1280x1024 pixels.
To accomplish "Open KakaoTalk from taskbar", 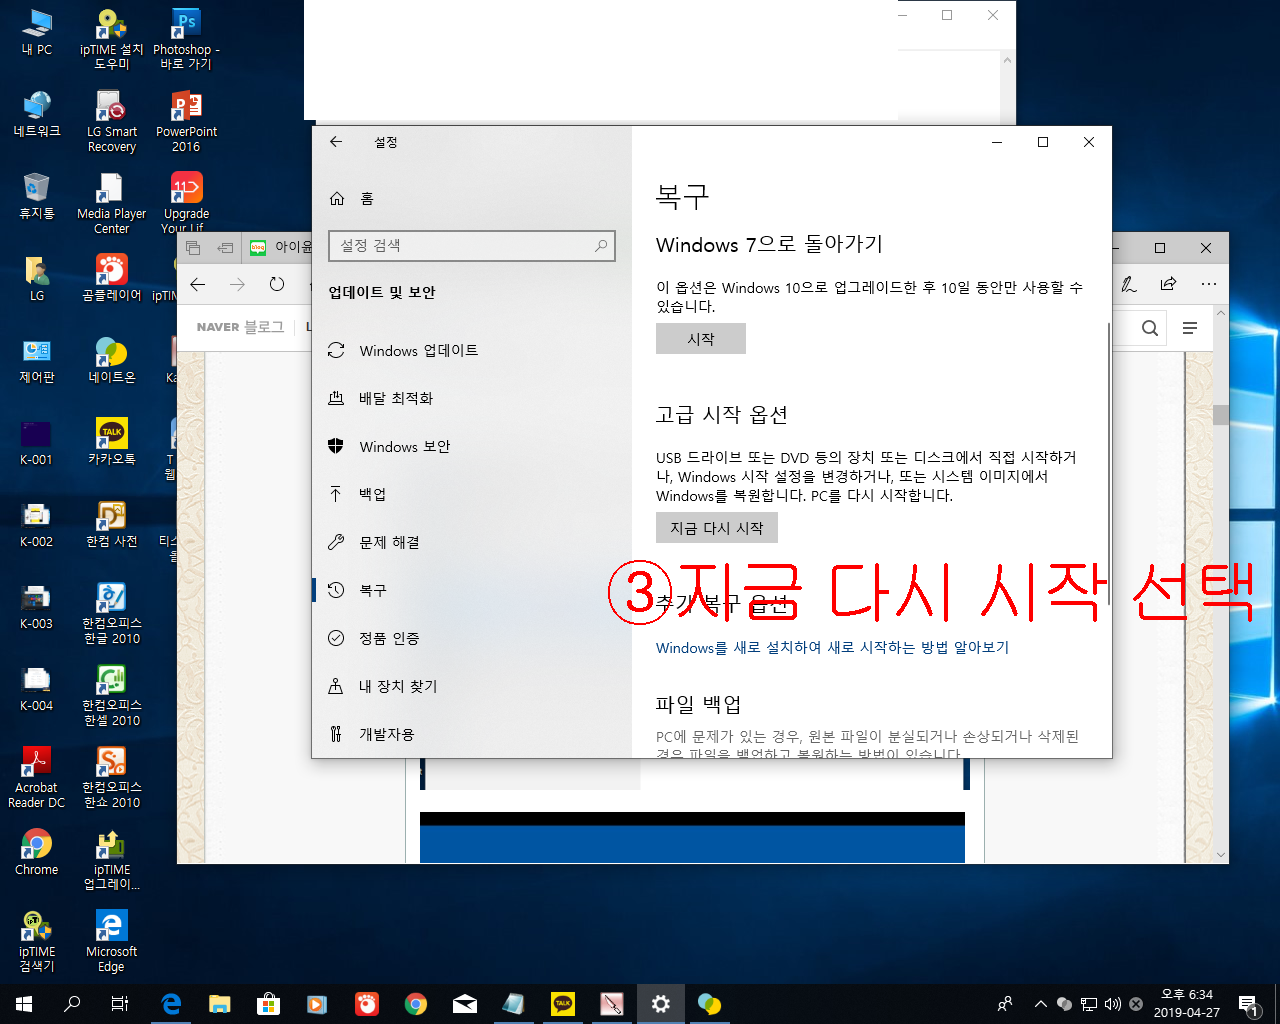I will coord(563,1004).
